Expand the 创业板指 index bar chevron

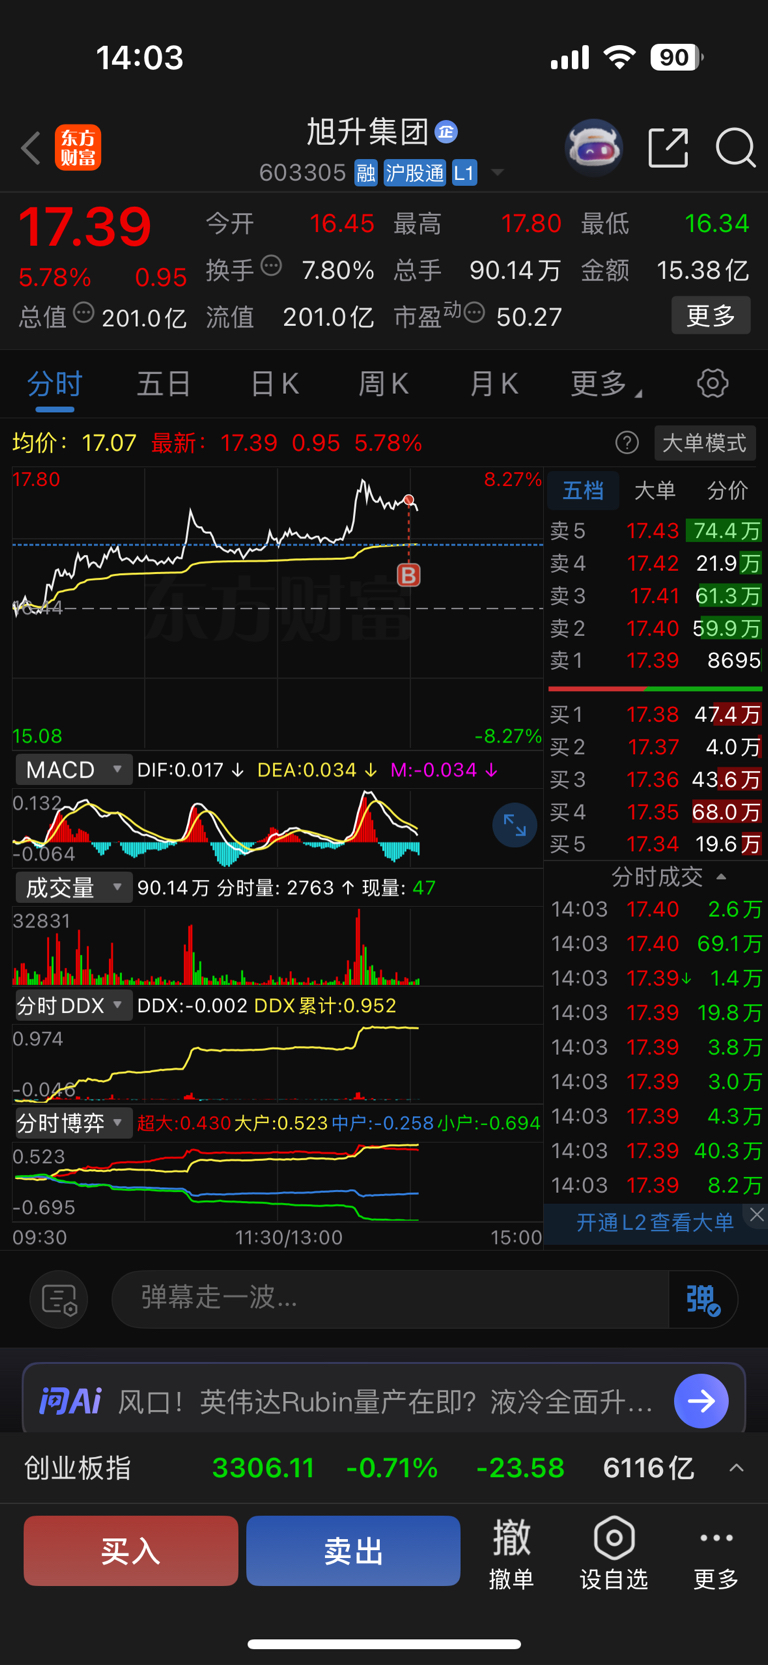tap(736, 1468)
